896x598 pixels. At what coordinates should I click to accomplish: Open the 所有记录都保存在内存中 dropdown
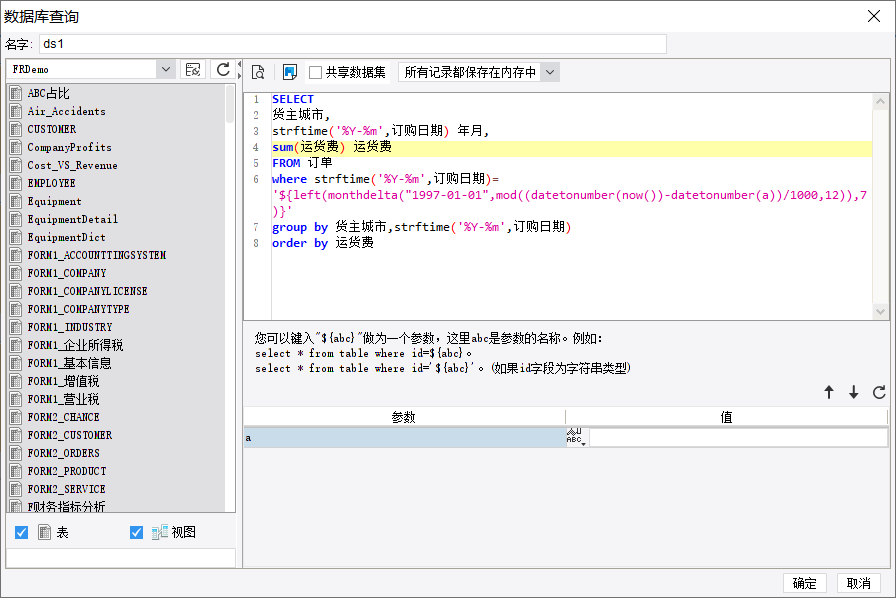(x=550, y=73)
